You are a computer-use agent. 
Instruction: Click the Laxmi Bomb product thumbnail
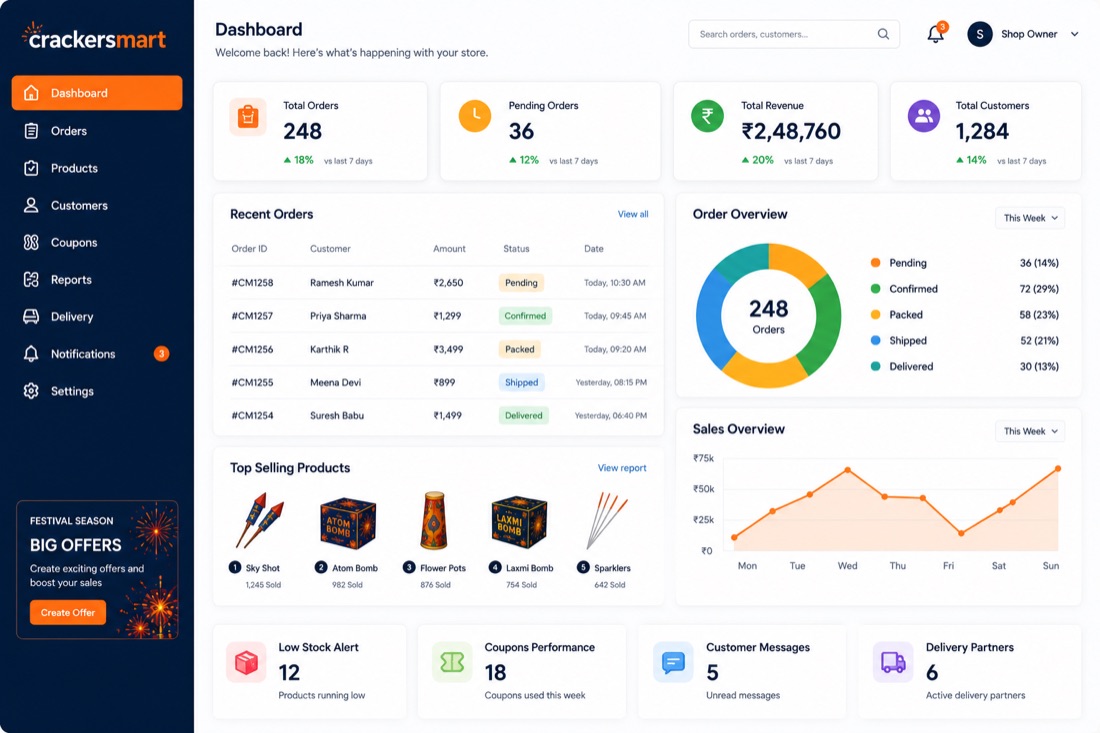519,523
